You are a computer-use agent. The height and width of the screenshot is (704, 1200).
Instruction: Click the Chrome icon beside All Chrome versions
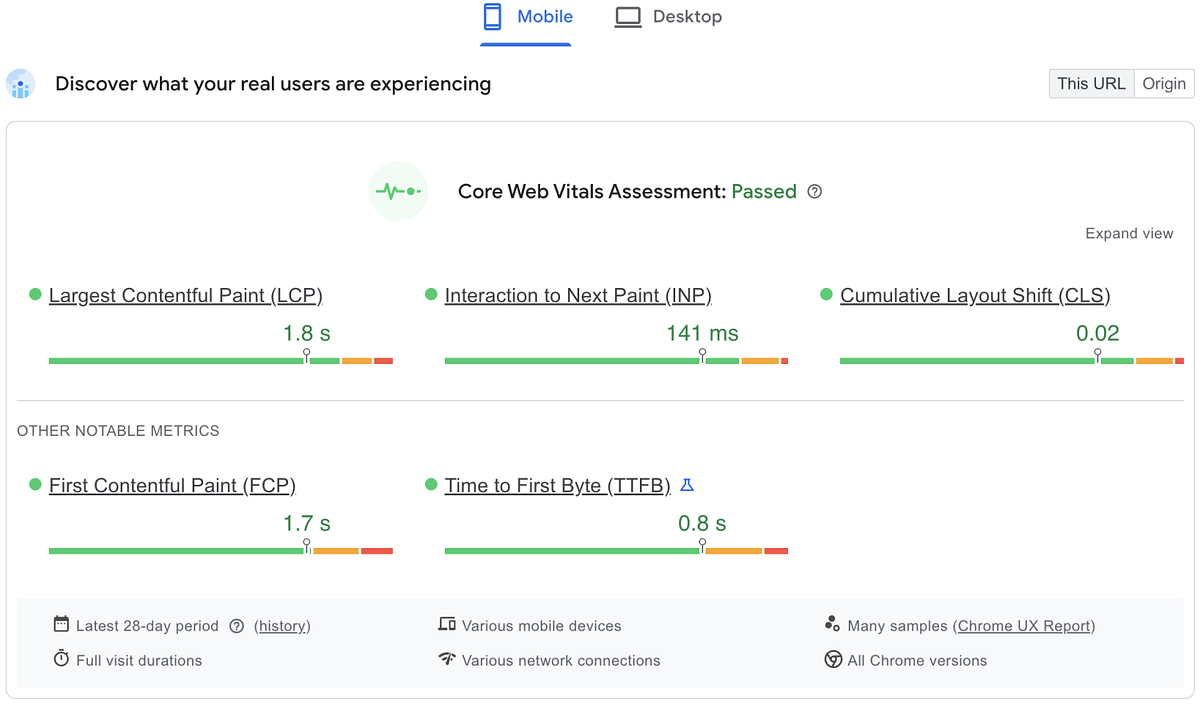[x=833, y=660]
